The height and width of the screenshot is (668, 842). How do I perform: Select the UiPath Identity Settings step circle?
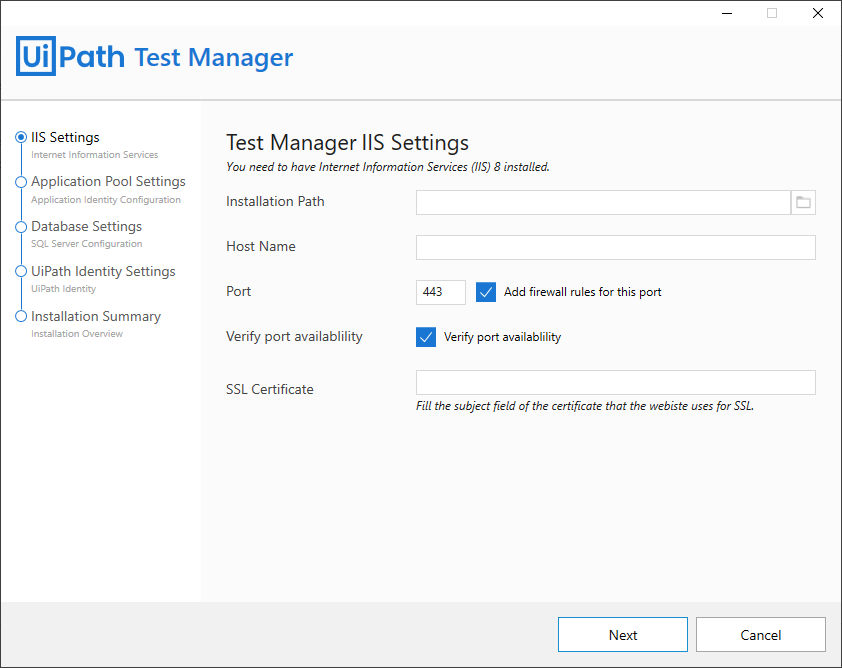pyautogui.click(x=21, y=272)
